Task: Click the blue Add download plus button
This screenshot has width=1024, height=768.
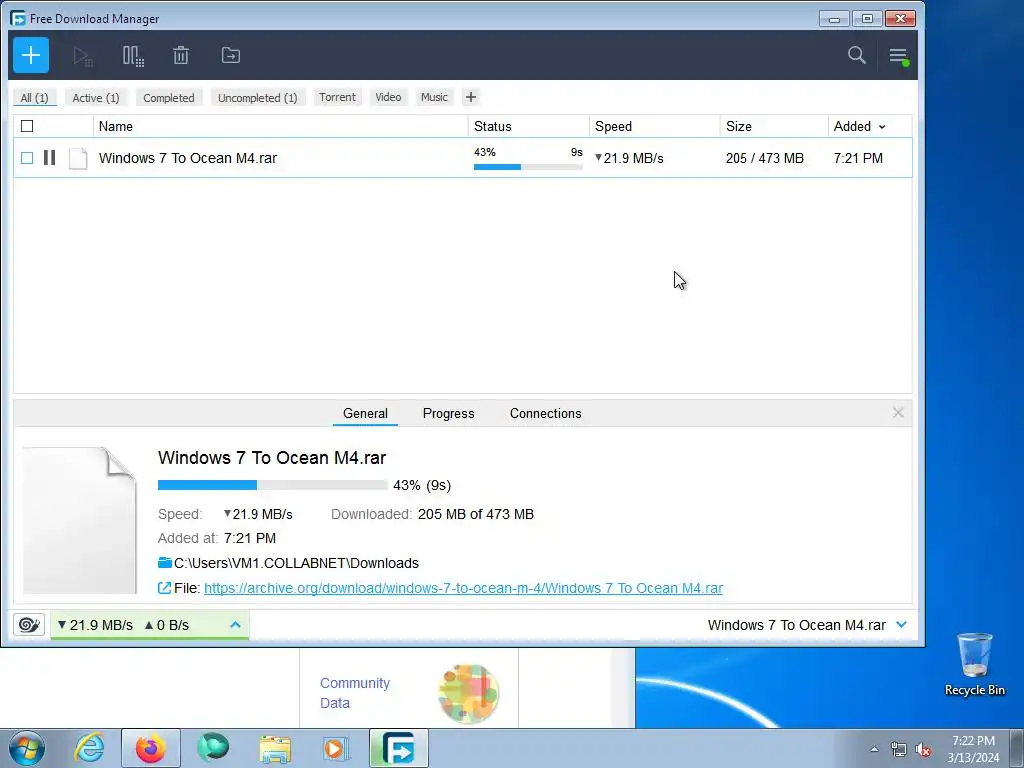Action: tap(31, 56)
